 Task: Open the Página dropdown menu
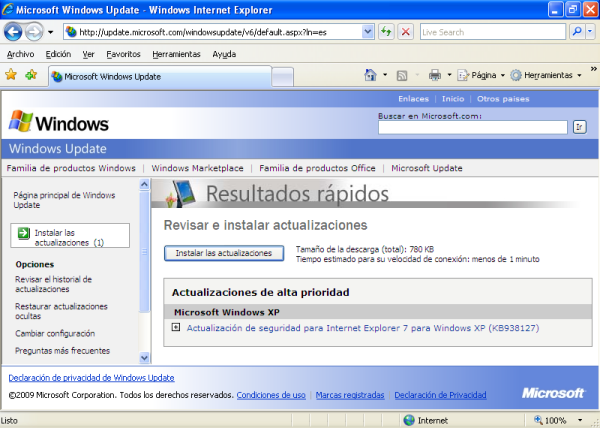(484, 75)
